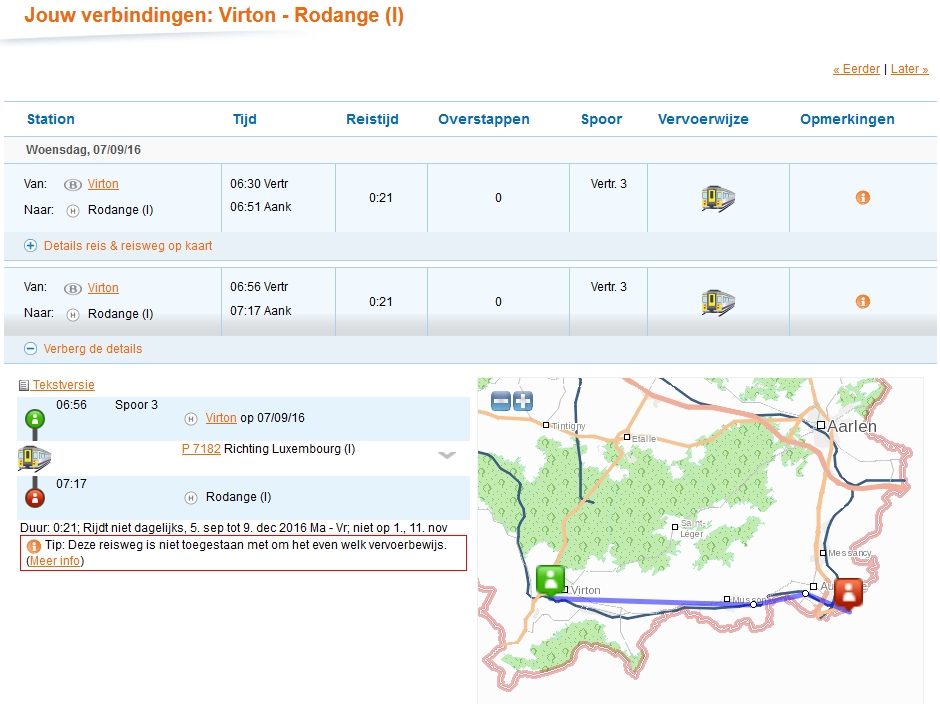This screenshot has width=940, height=704.
Task: Click the train icon for the 06:56 connection
Action: [x=718, y=302]
